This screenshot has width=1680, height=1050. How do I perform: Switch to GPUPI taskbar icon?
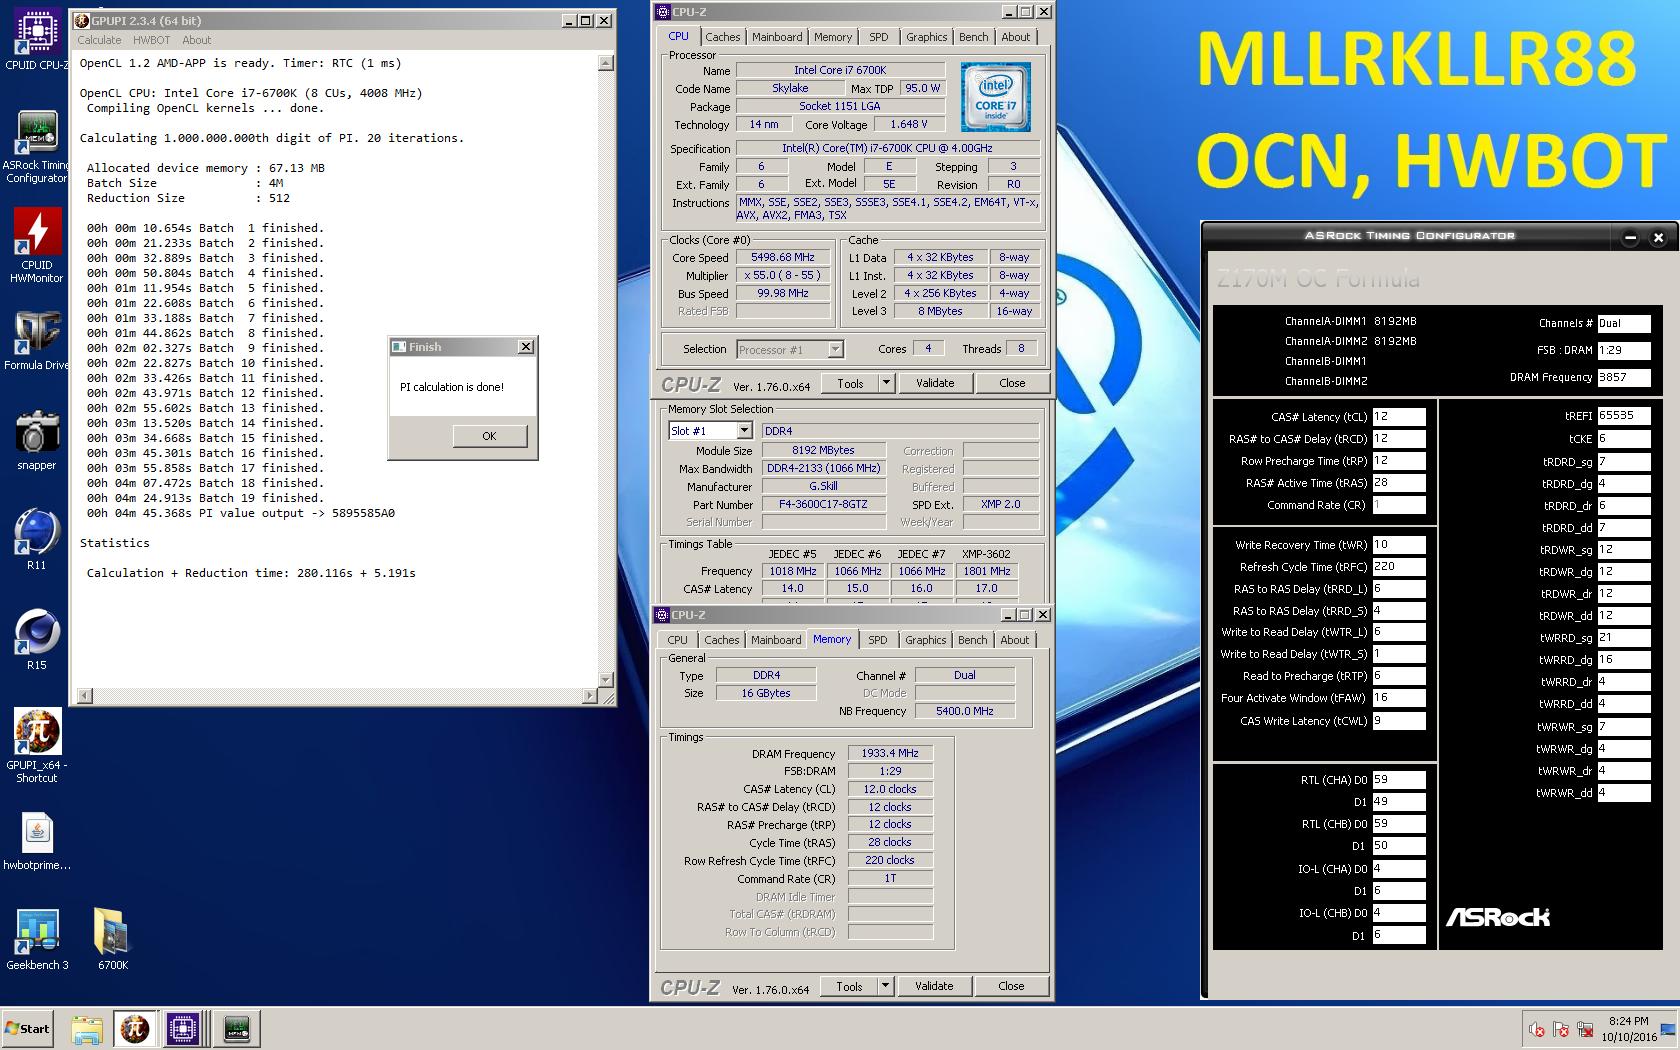click(135, 1029)
